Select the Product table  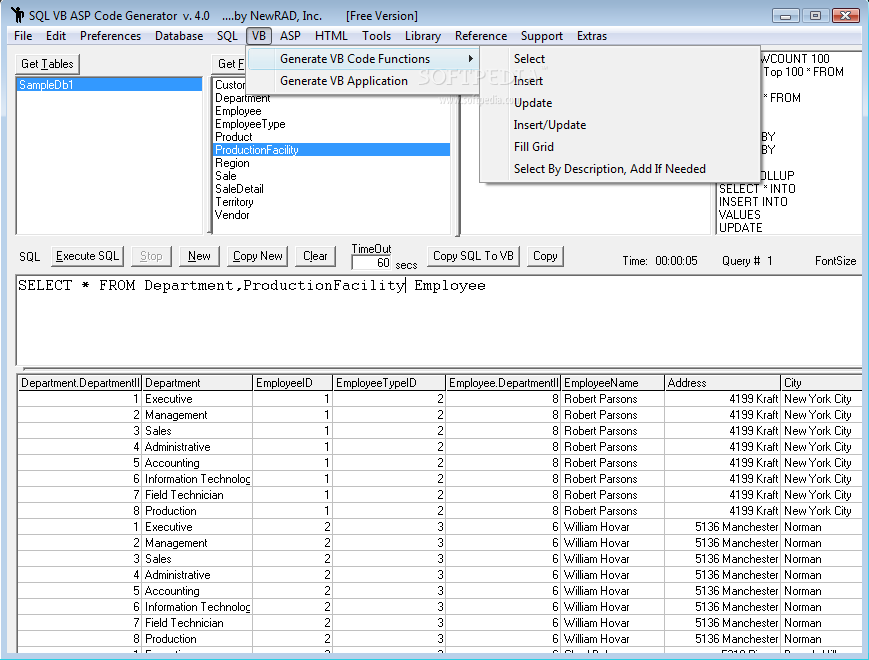click(x=331, y=137)
